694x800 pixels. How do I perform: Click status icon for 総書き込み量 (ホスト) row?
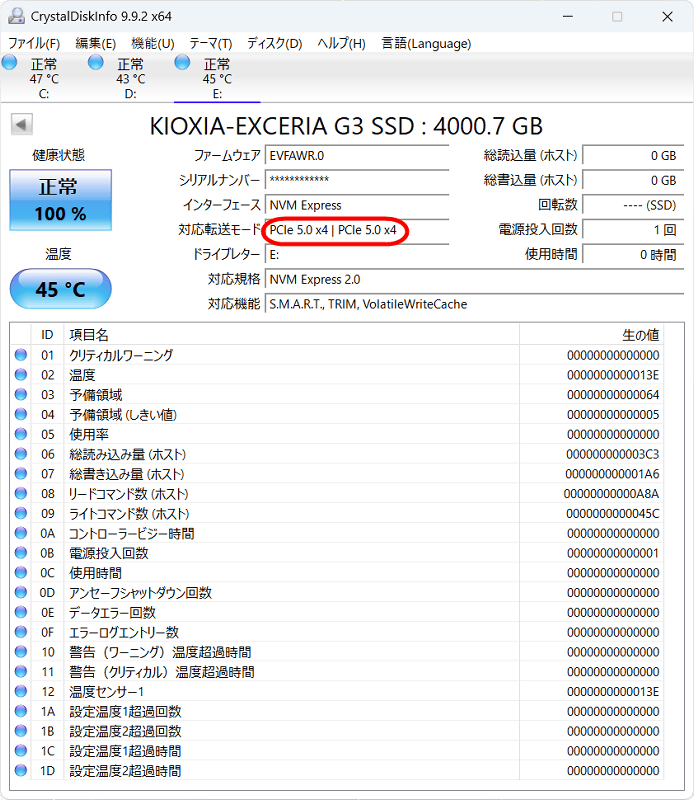point(20,473)
